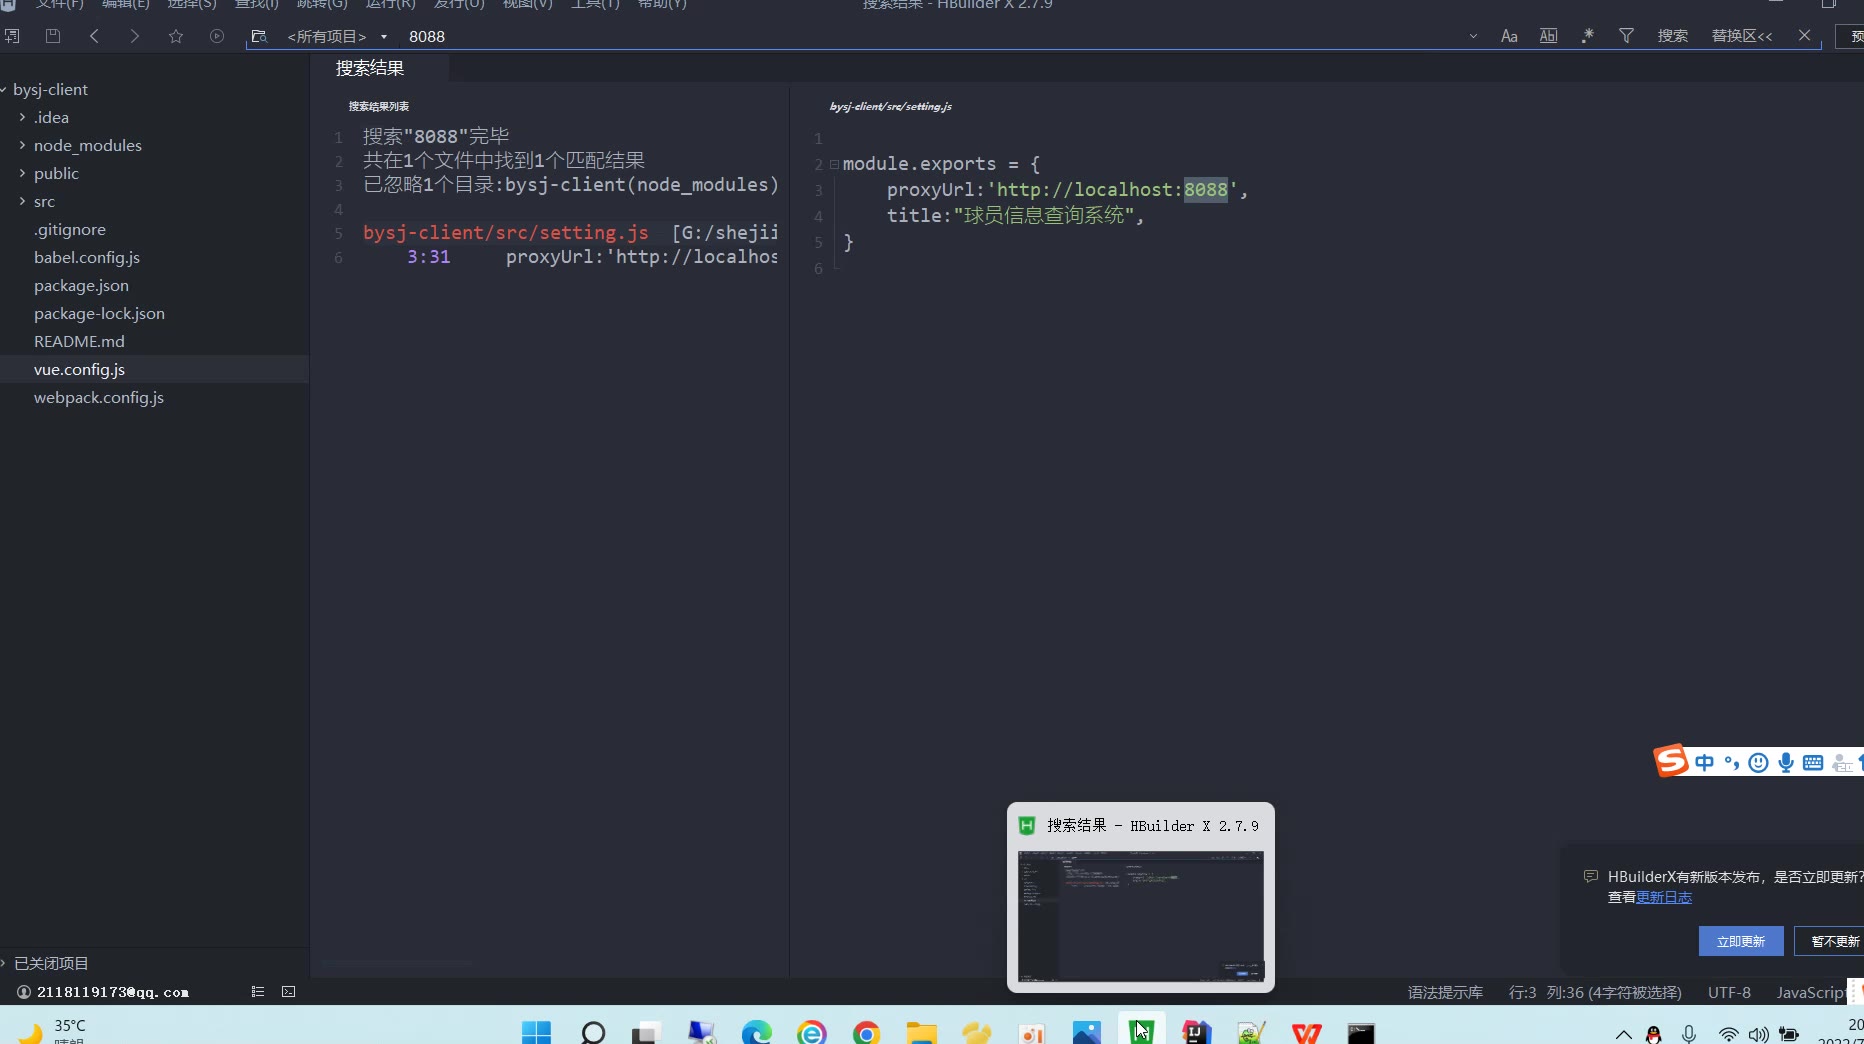The width and height of the screenshot is (1864, 1044).
Task: Click the bookmark star icon
Action: point(176,36)
